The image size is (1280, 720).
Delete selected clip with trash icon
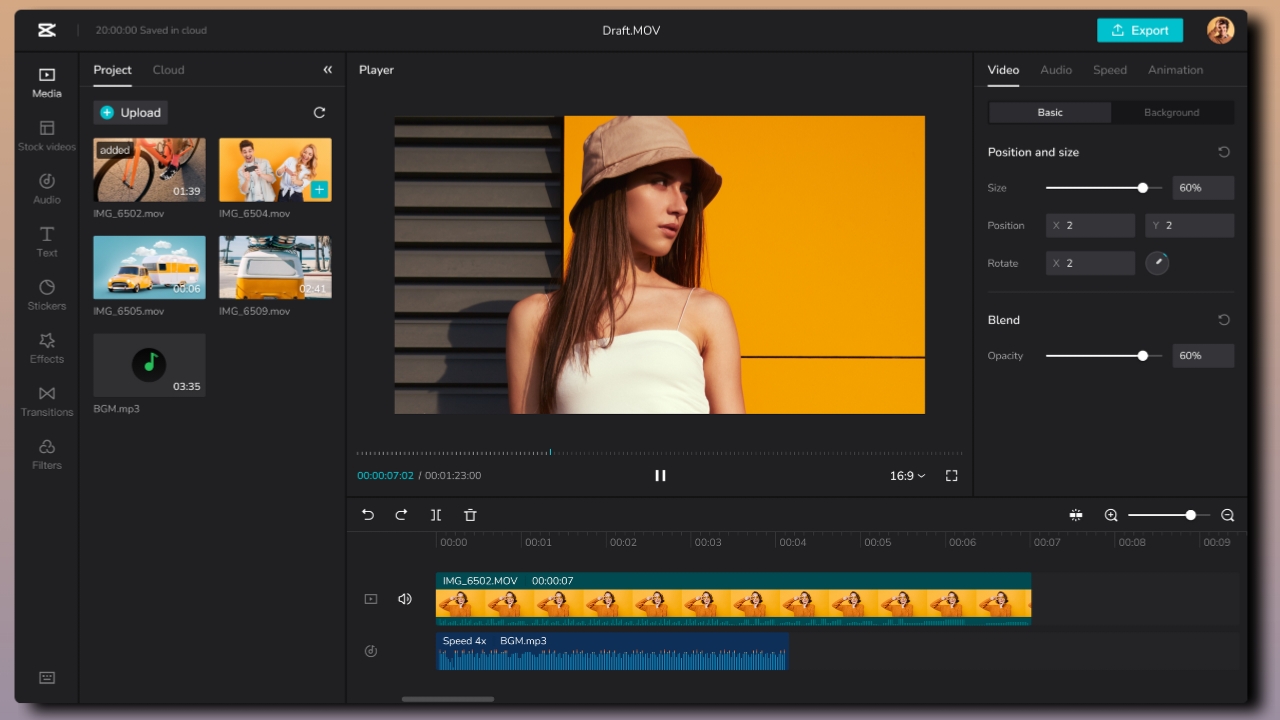point(470,515)
